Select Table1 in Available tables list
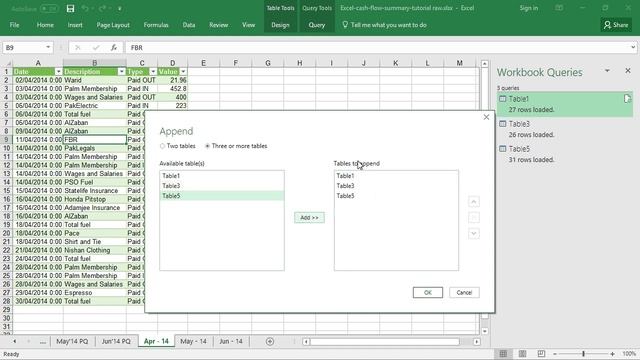This screenshot has height=360, width=640. click(222, 176)
